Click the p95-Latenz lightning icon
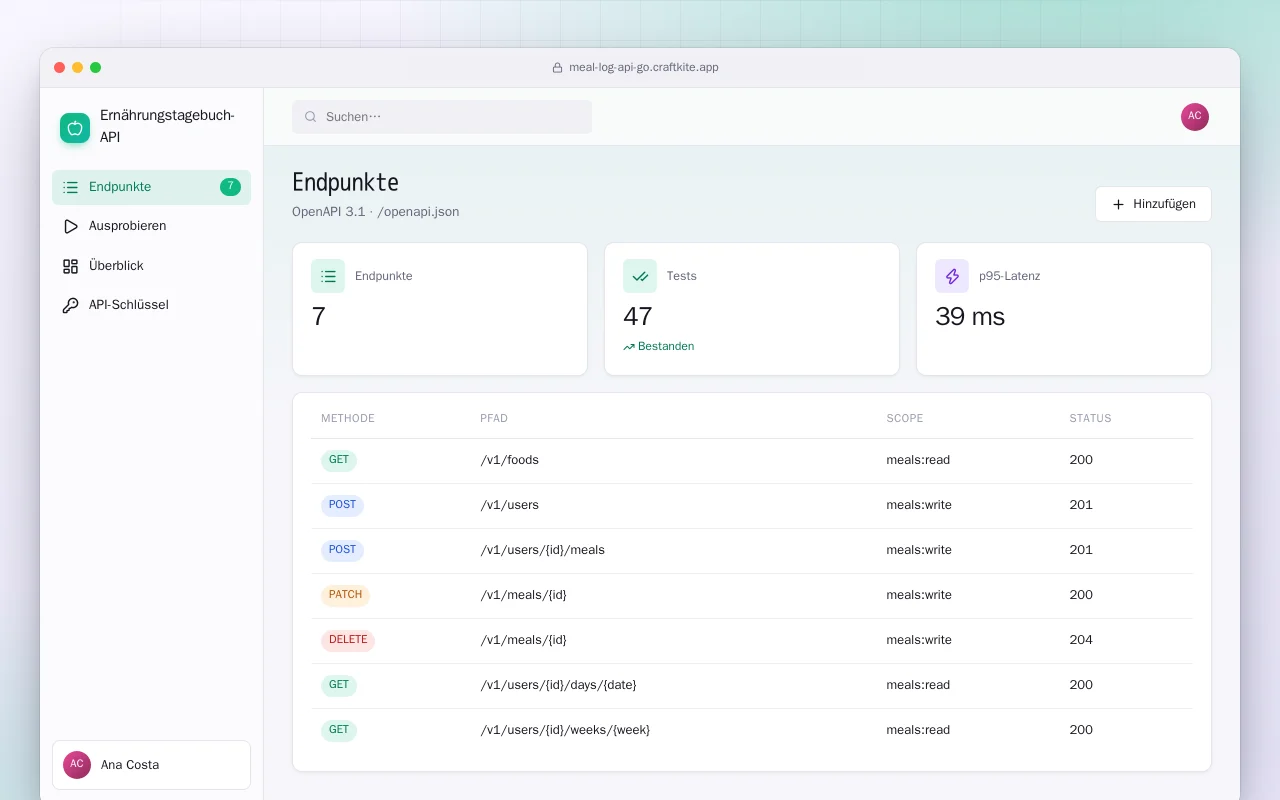 pyautogui.click(x=952, y=276)
